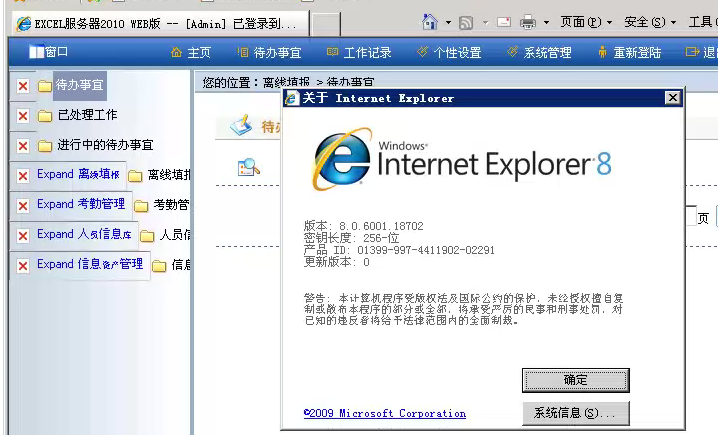Click the 确定 button
Image resolution: width=718 pixels, height=435 pixels.
(575, 380)
